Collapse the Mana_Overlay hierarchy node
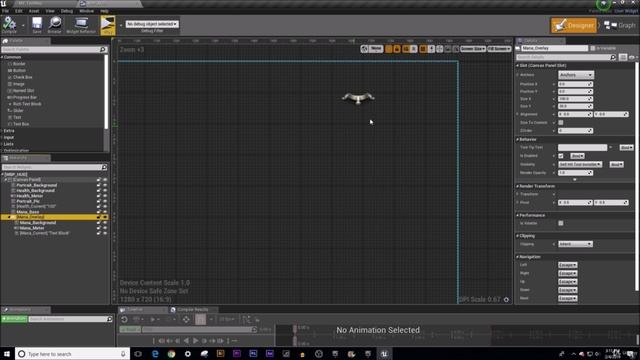 click(9, 218)
